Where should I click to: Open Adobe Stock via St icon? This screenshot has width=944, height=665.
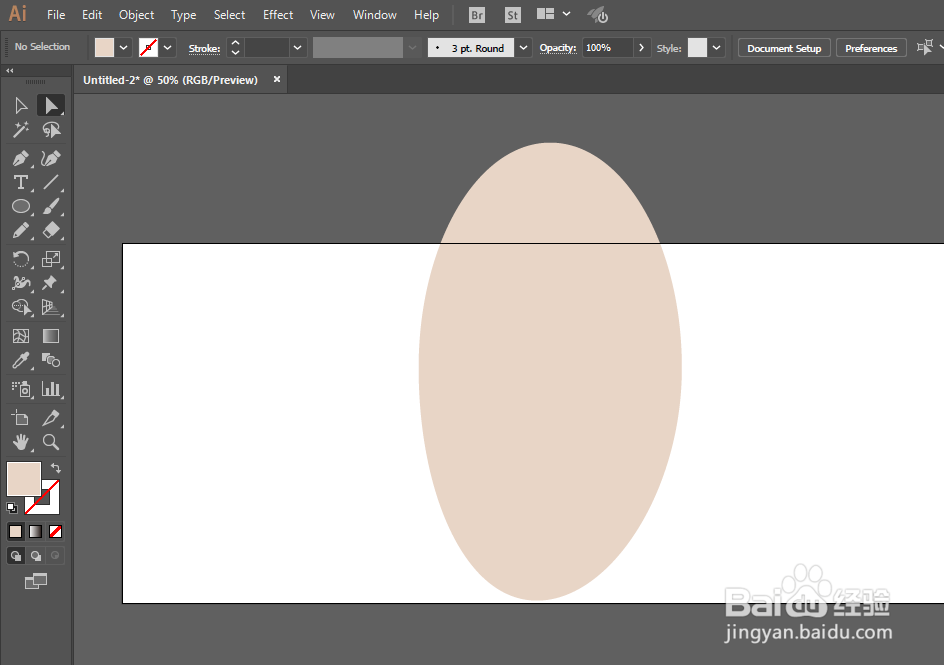pos(512,15)
